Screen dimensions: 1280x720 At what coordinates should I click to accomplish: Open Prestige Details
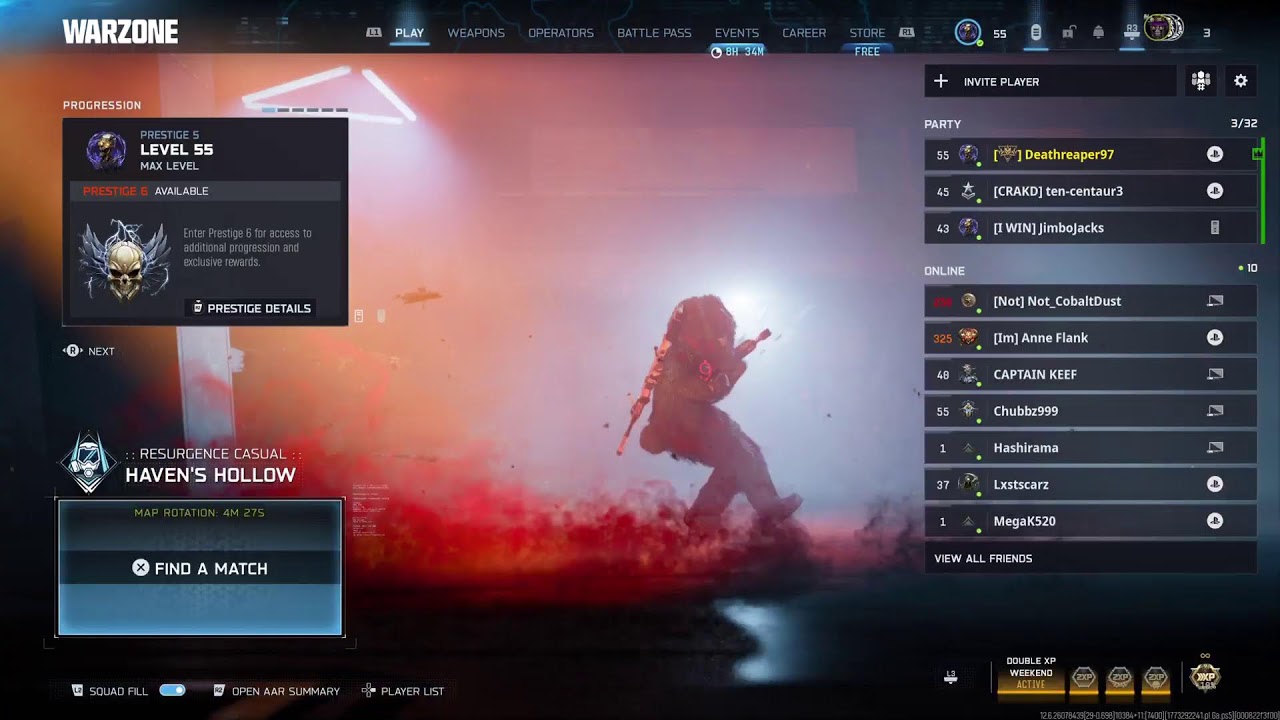click(252, 308)
